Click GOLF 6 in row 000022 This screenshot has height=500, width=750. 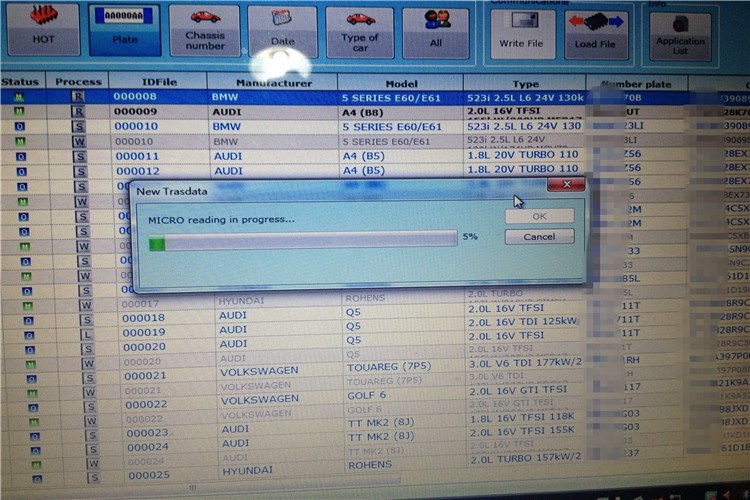(x=366, y=396)
